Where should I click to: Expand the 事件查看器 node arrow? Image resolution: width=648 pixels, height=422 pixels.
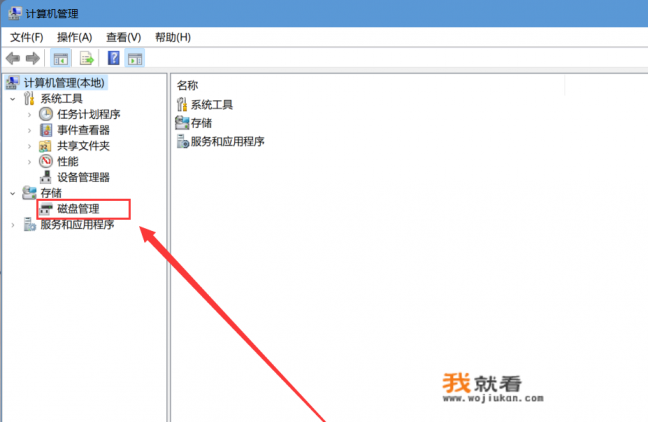pos(30,130)
